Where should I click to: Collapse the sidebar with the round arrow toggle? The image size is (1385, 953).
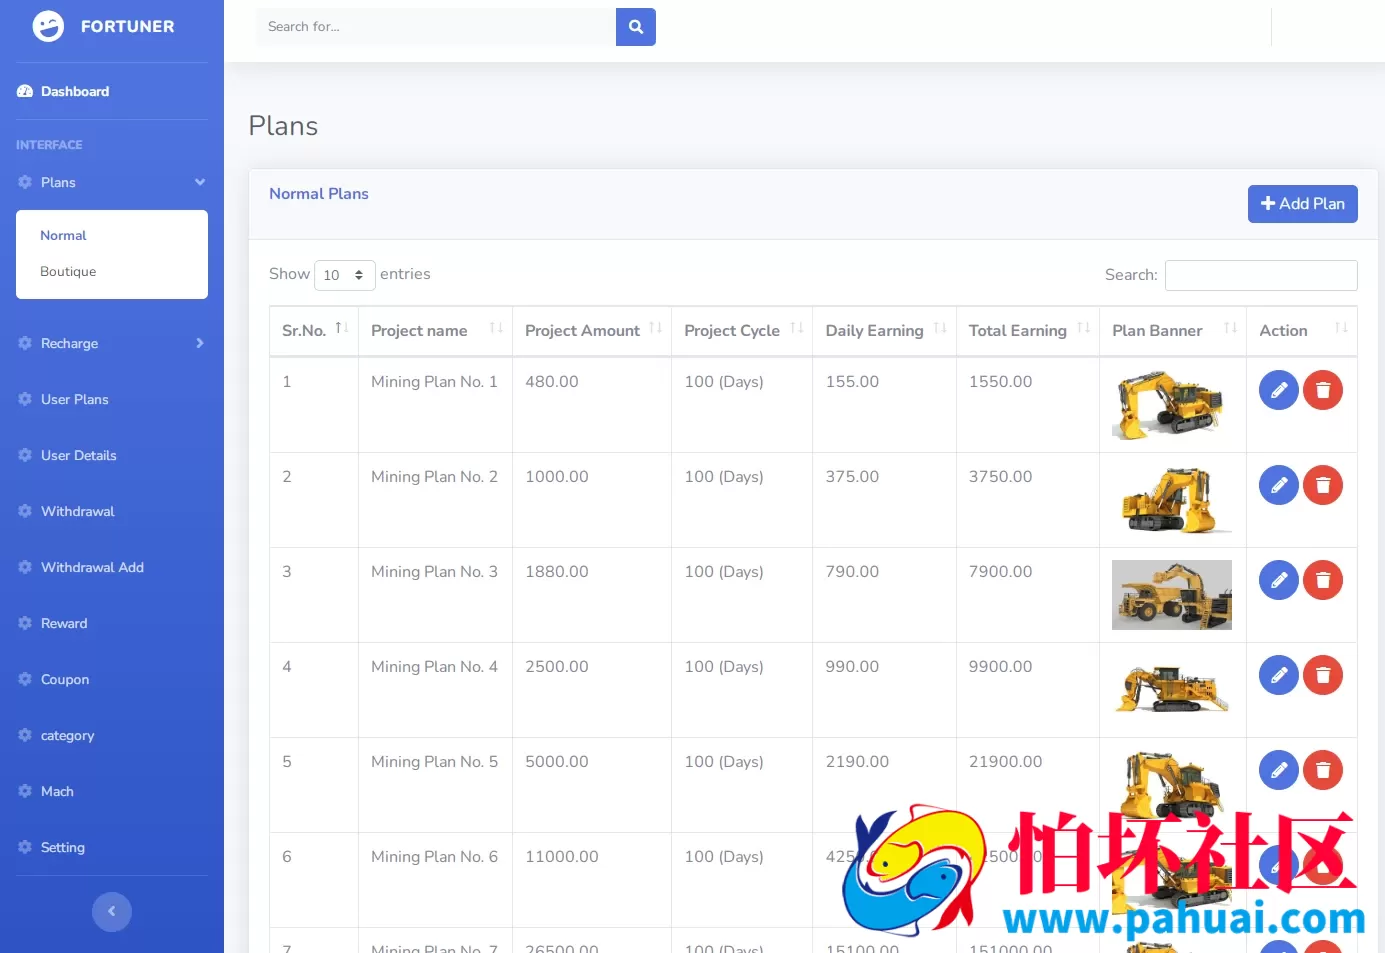(x=112, y=912)
